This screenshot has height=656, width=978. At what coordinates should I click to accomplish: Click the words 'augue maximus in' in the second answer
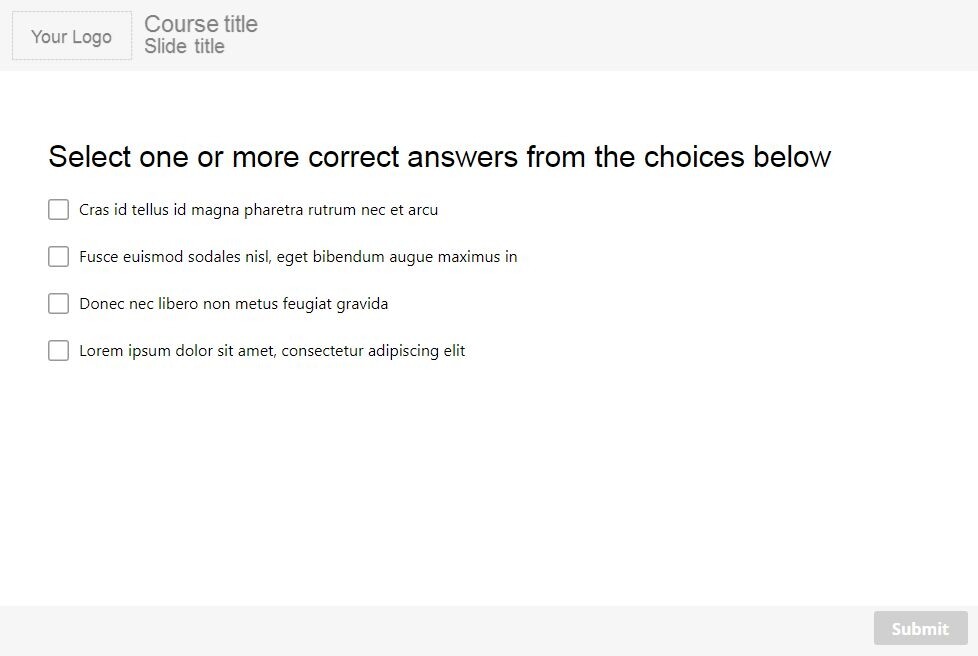click(x=453, y=257)
